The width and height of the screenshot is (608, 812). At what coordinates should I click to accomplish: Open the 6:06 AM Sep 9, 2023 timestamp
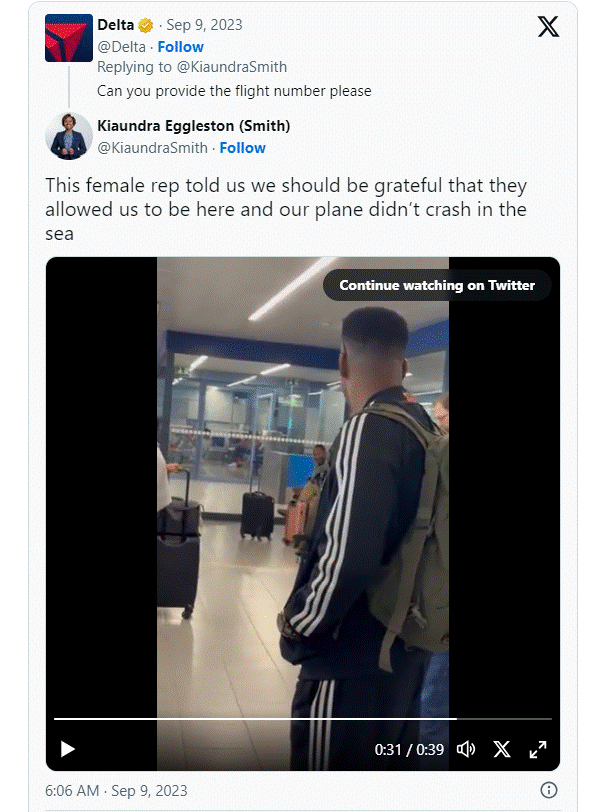[x=116, y=791]
